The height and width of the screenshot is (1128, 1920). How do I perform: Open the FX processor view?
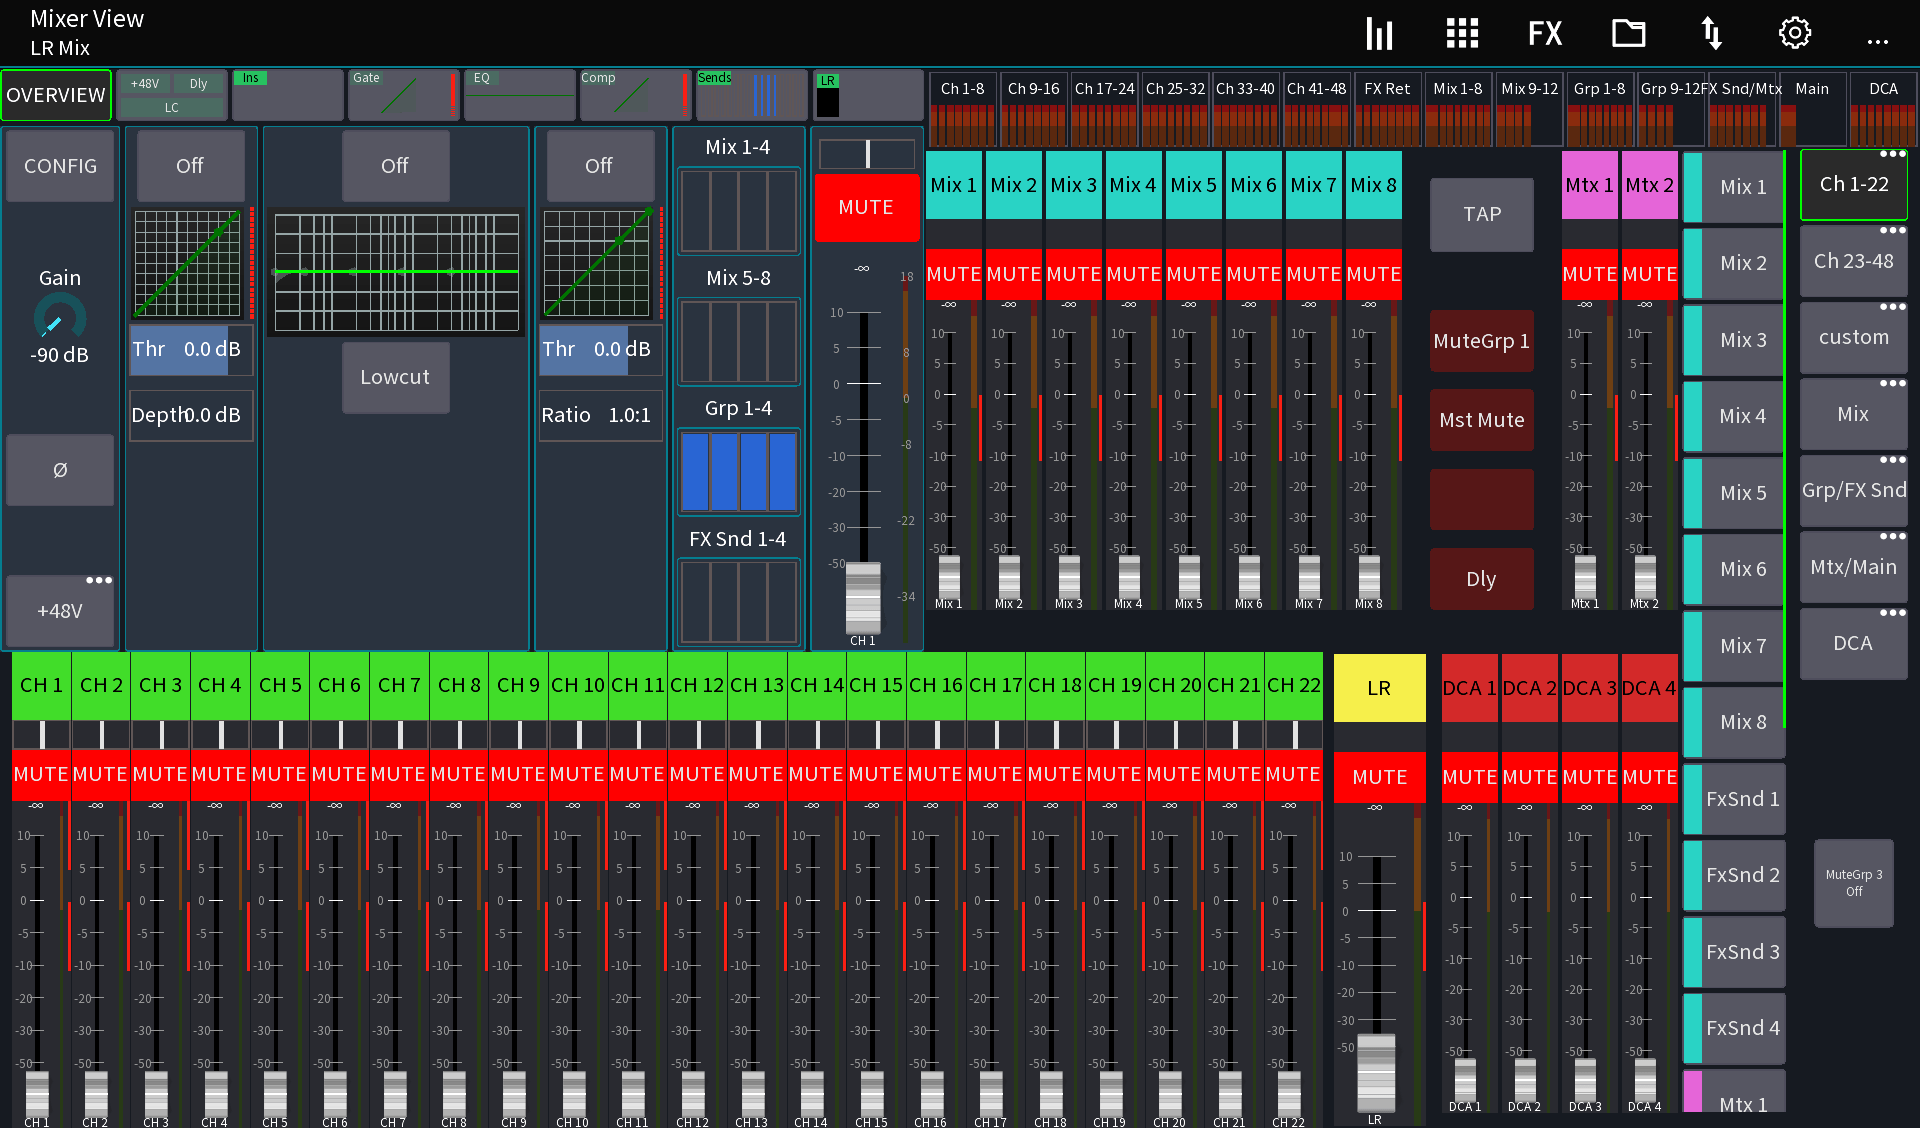click(x=1544, y=32)
